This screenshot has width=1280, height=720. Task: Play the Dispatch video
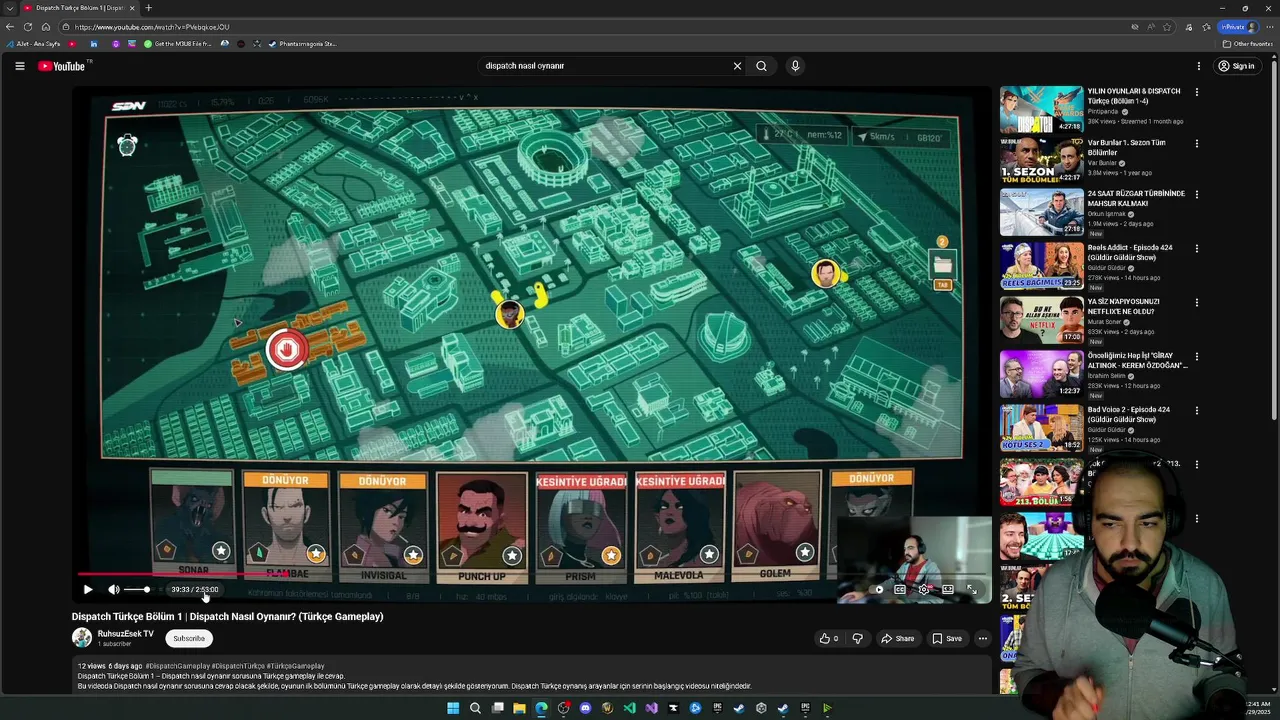(x=87, y=589)
